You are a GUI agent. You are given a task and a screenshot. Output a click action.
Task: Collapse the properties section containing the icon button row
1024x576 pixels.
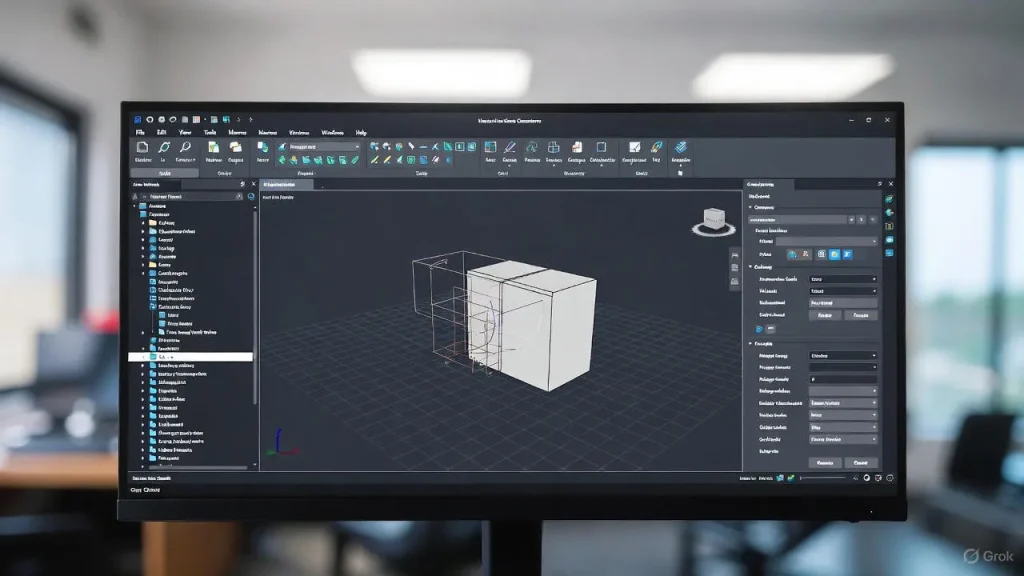[750, 207]
